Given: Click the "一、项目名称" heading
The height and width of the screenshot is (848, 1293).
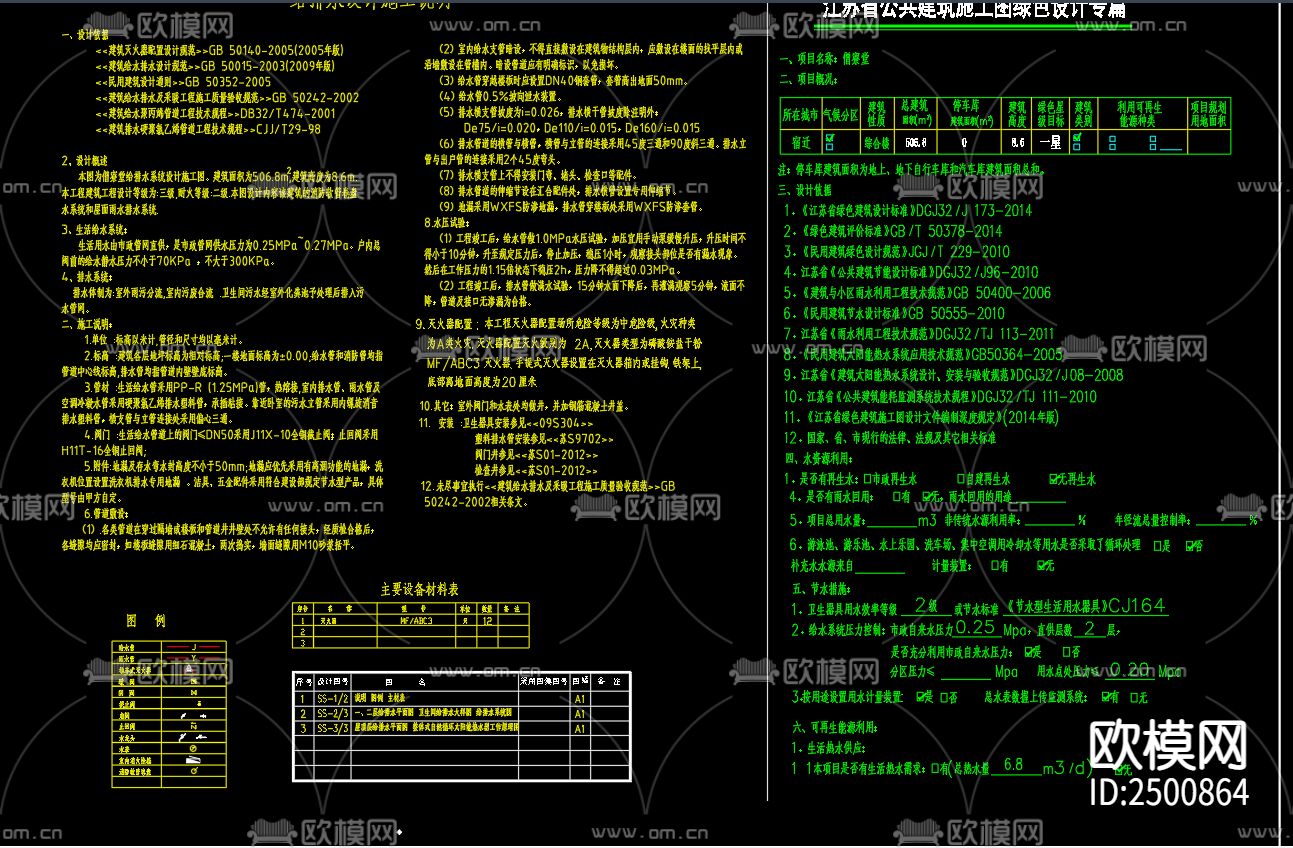Looking at the screenshot, I should pyautogui.click(x=824, y=59).
